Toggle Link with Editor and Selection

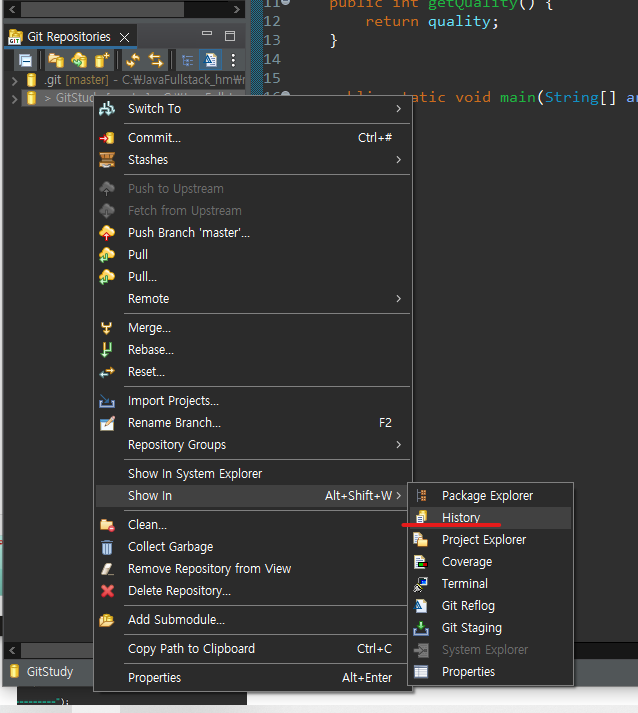pyautogui.click(x=156, y=60)
